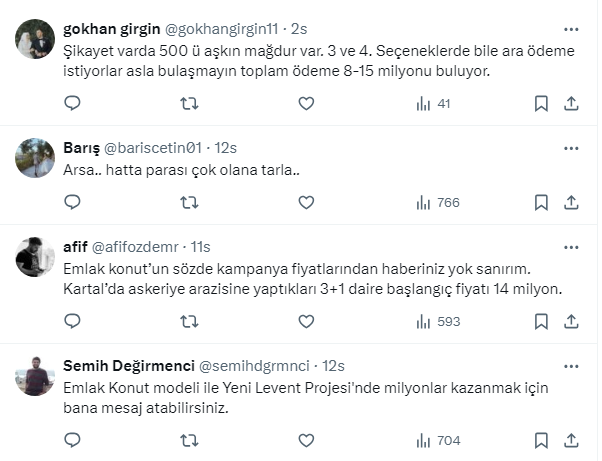View analytics showing 704 views
The image size is (602, 461).
[437, 440]
